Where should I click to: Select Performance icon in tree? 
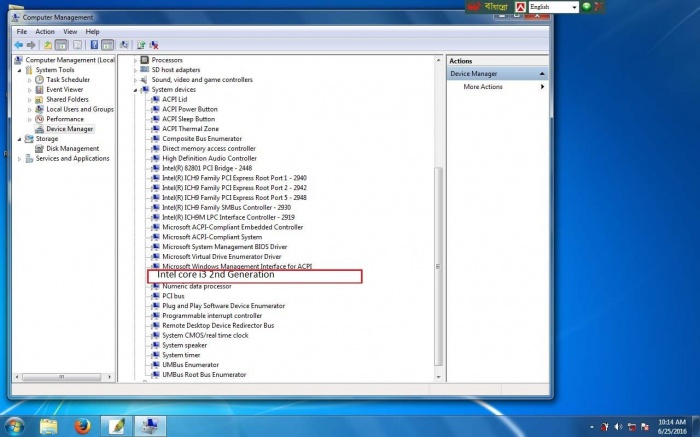tap(39, 119)
